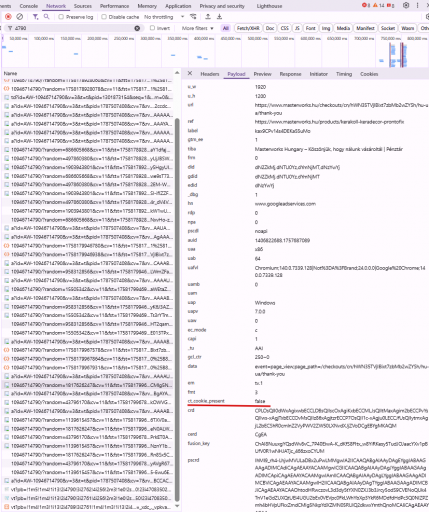Open DevTools settings gear
The image size is (429, 512).
tap(406, 5)
